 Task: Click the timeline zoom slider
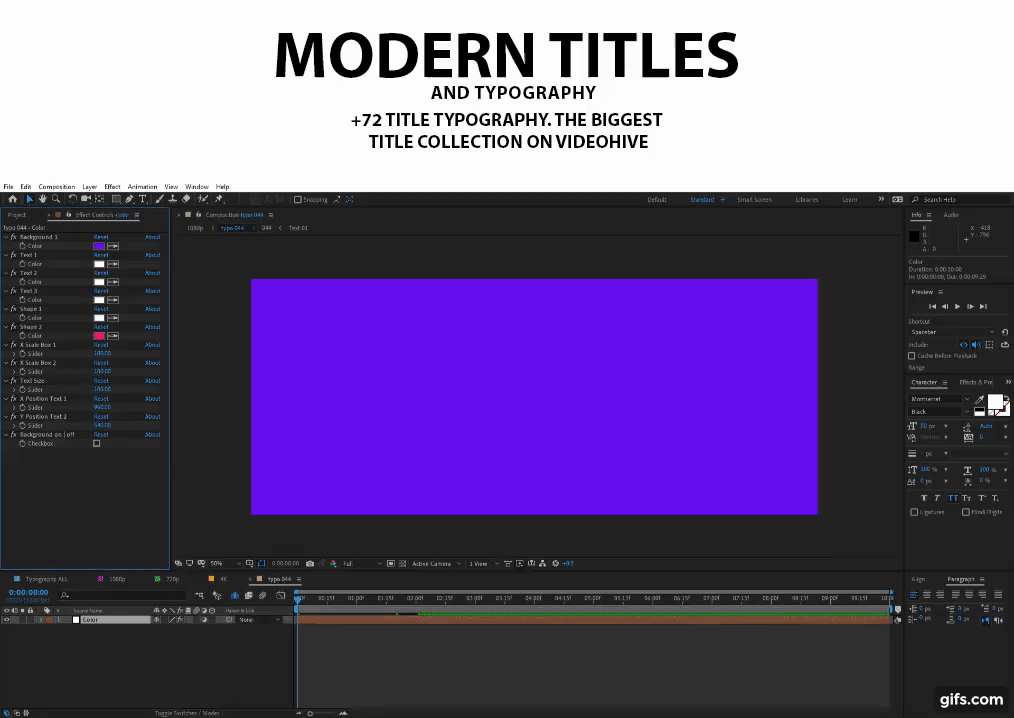point(310,713)
